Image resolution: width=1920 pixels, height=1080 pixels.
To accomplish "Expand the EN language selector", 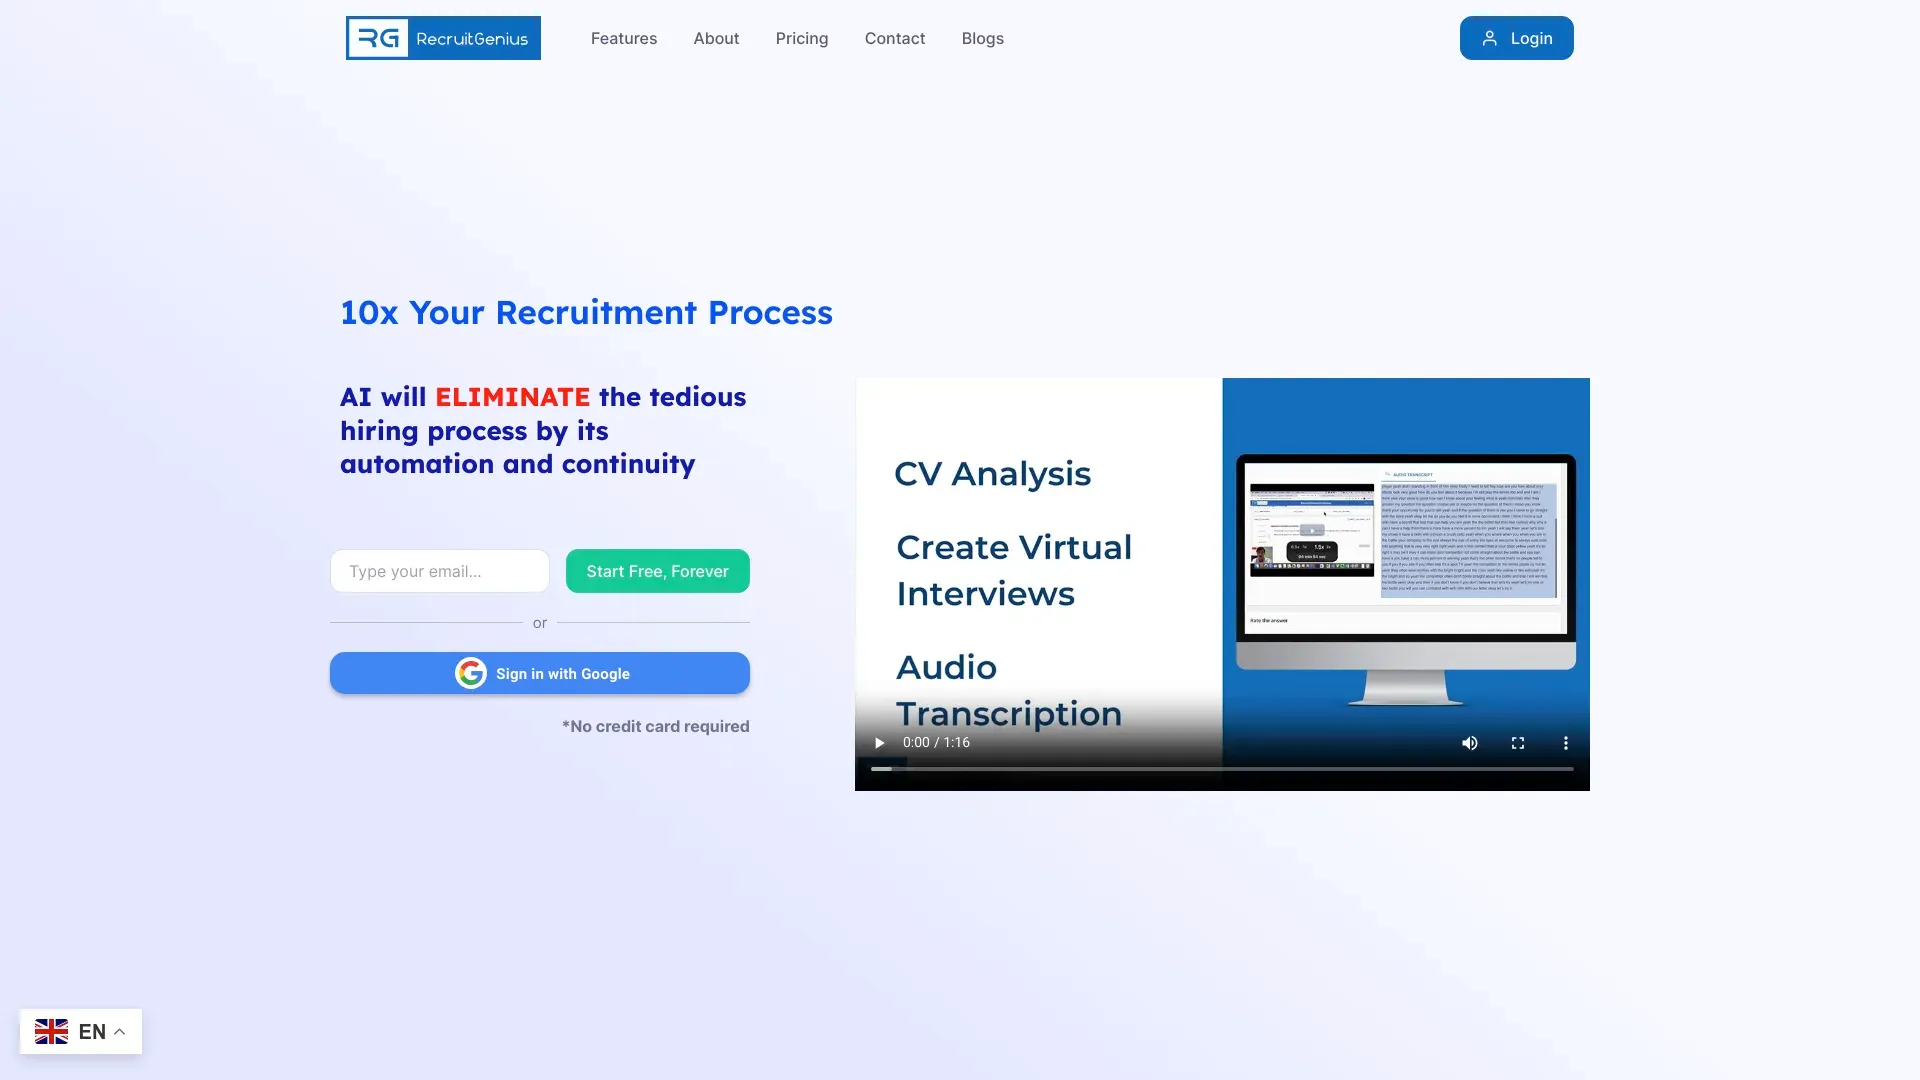I will coord(81,1031).
